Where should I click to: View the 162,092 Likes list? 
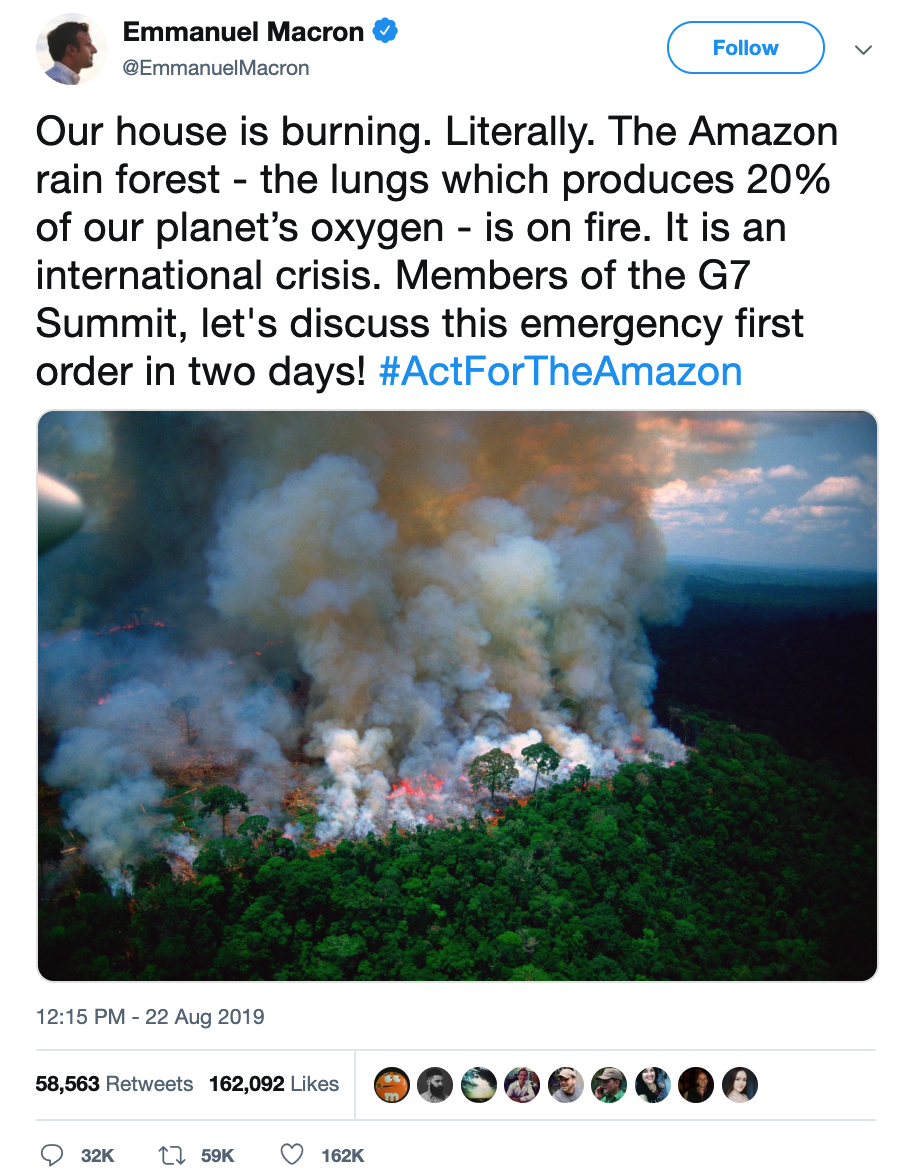pos(274,1084)
